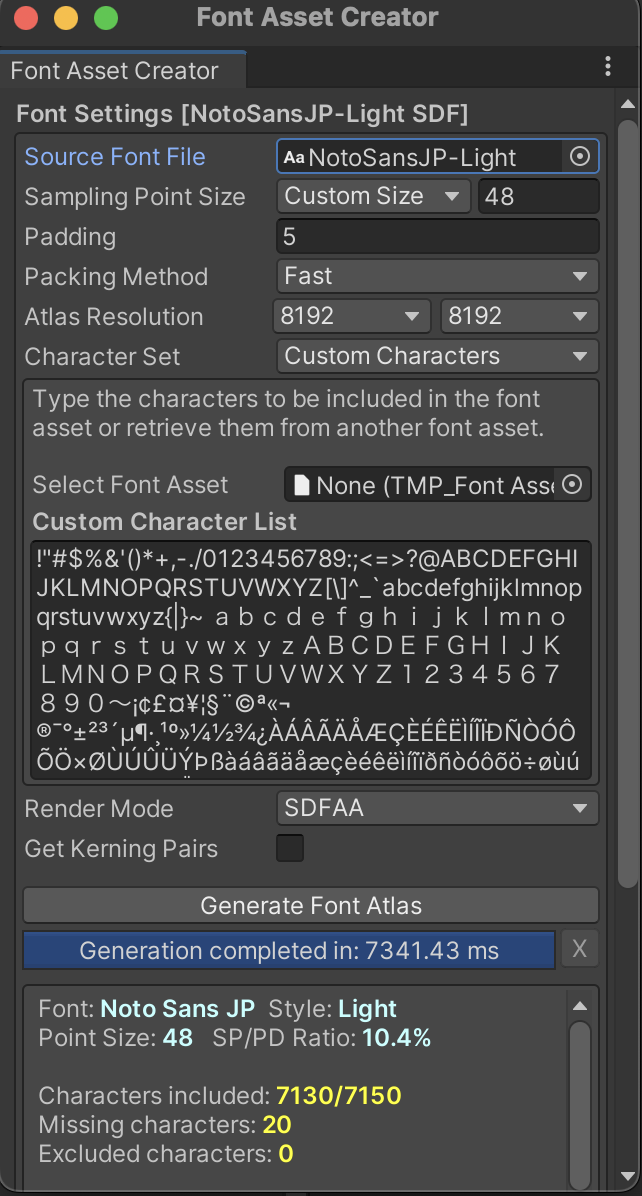Open the first Atlas Resolution 8192 dropdown
The width and height of the screenshot is (642, 1196).
pos(351,317)
